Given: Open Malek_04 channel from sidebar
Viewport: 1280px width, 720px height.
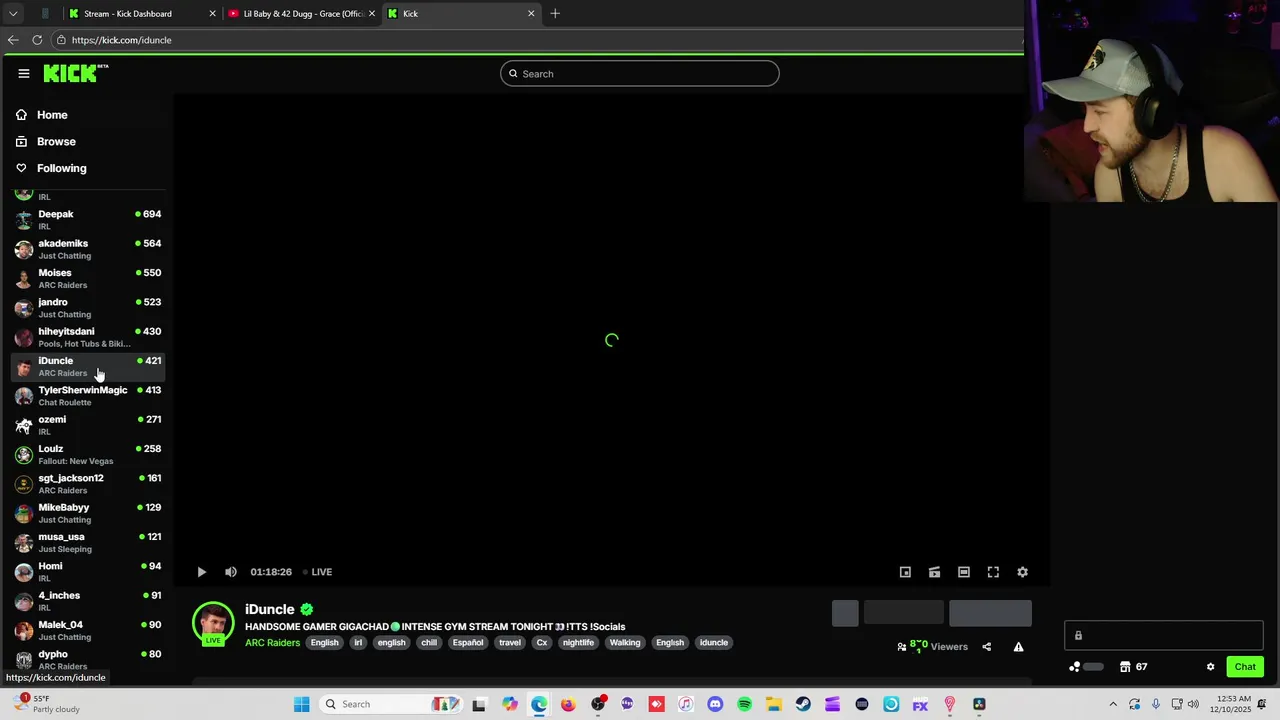Looking at the screenshot, I should pyautogui.click(x=88, y=630).
